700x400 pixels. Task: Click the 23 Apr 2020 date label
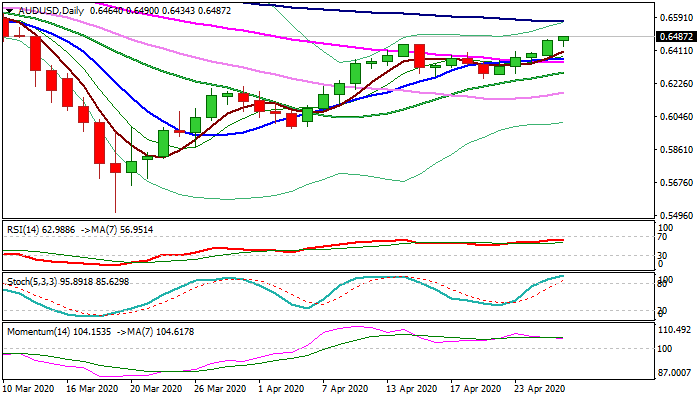[541, 389]
